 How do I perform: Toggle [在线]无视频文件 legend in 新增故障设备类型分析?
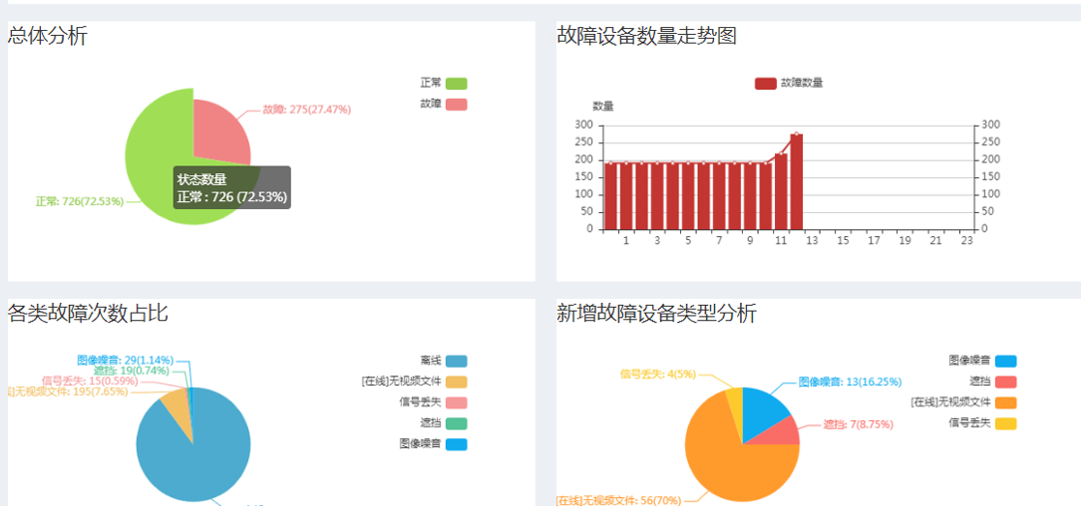tap(1005, 402)
